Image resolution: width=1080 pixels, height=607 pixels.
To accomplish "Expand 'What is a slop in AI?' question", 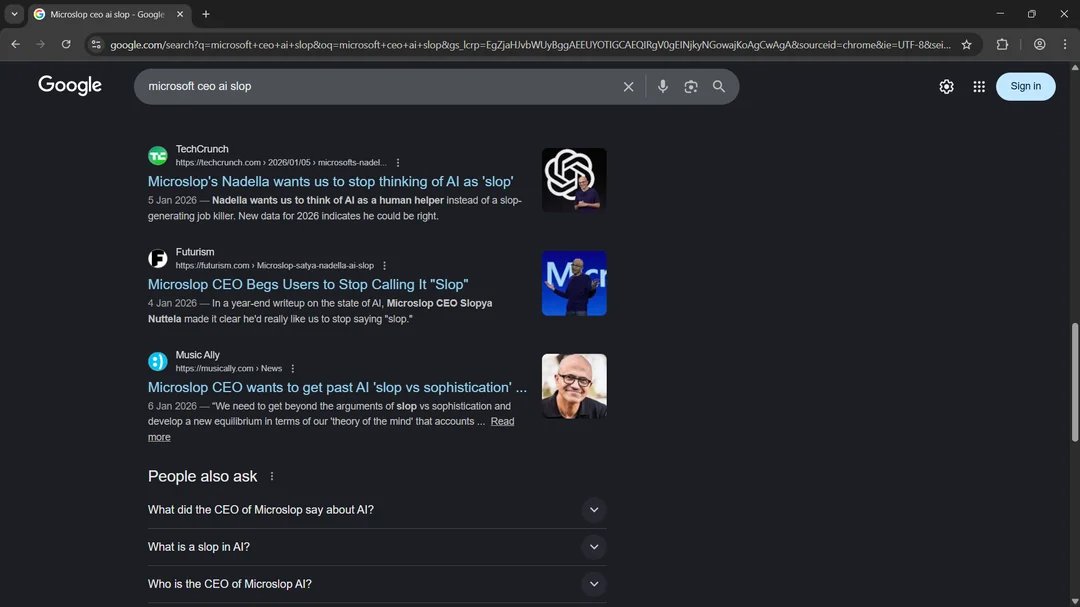I will click(x=377, y=547).
